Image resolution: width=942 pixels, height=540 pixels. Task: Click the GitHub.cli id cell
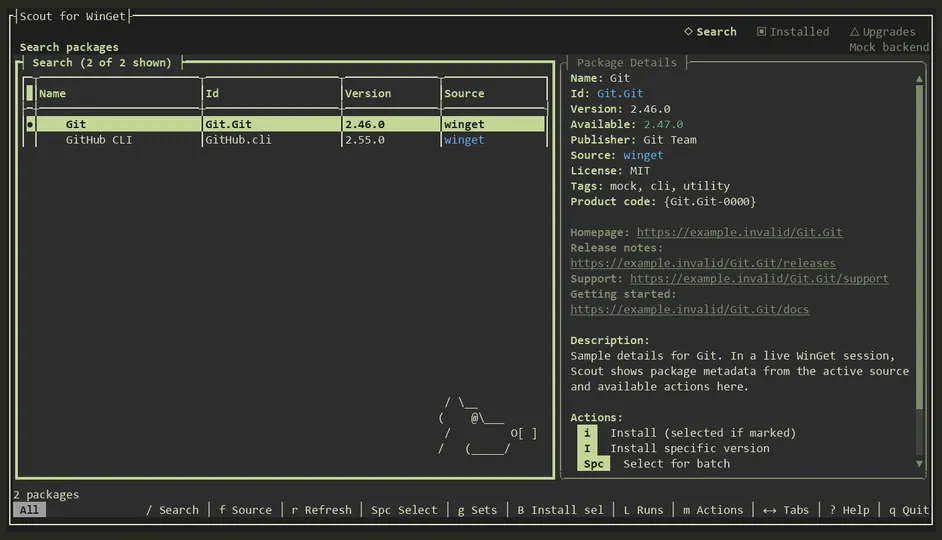(238, 140)
